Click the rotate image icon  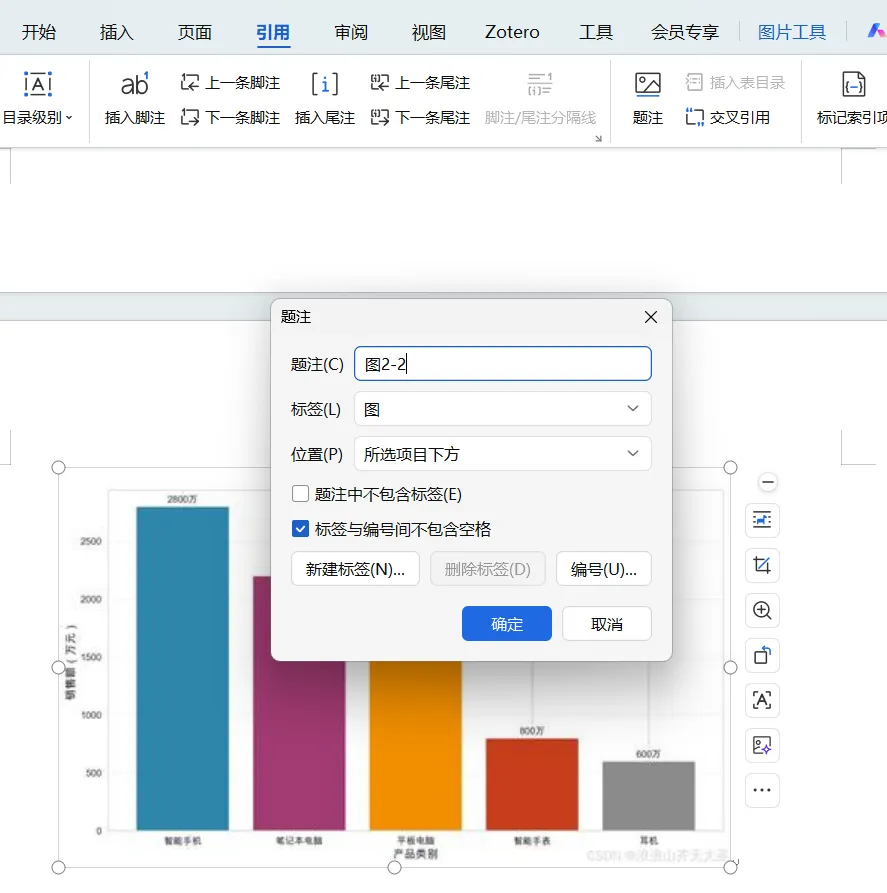(762, 655)
